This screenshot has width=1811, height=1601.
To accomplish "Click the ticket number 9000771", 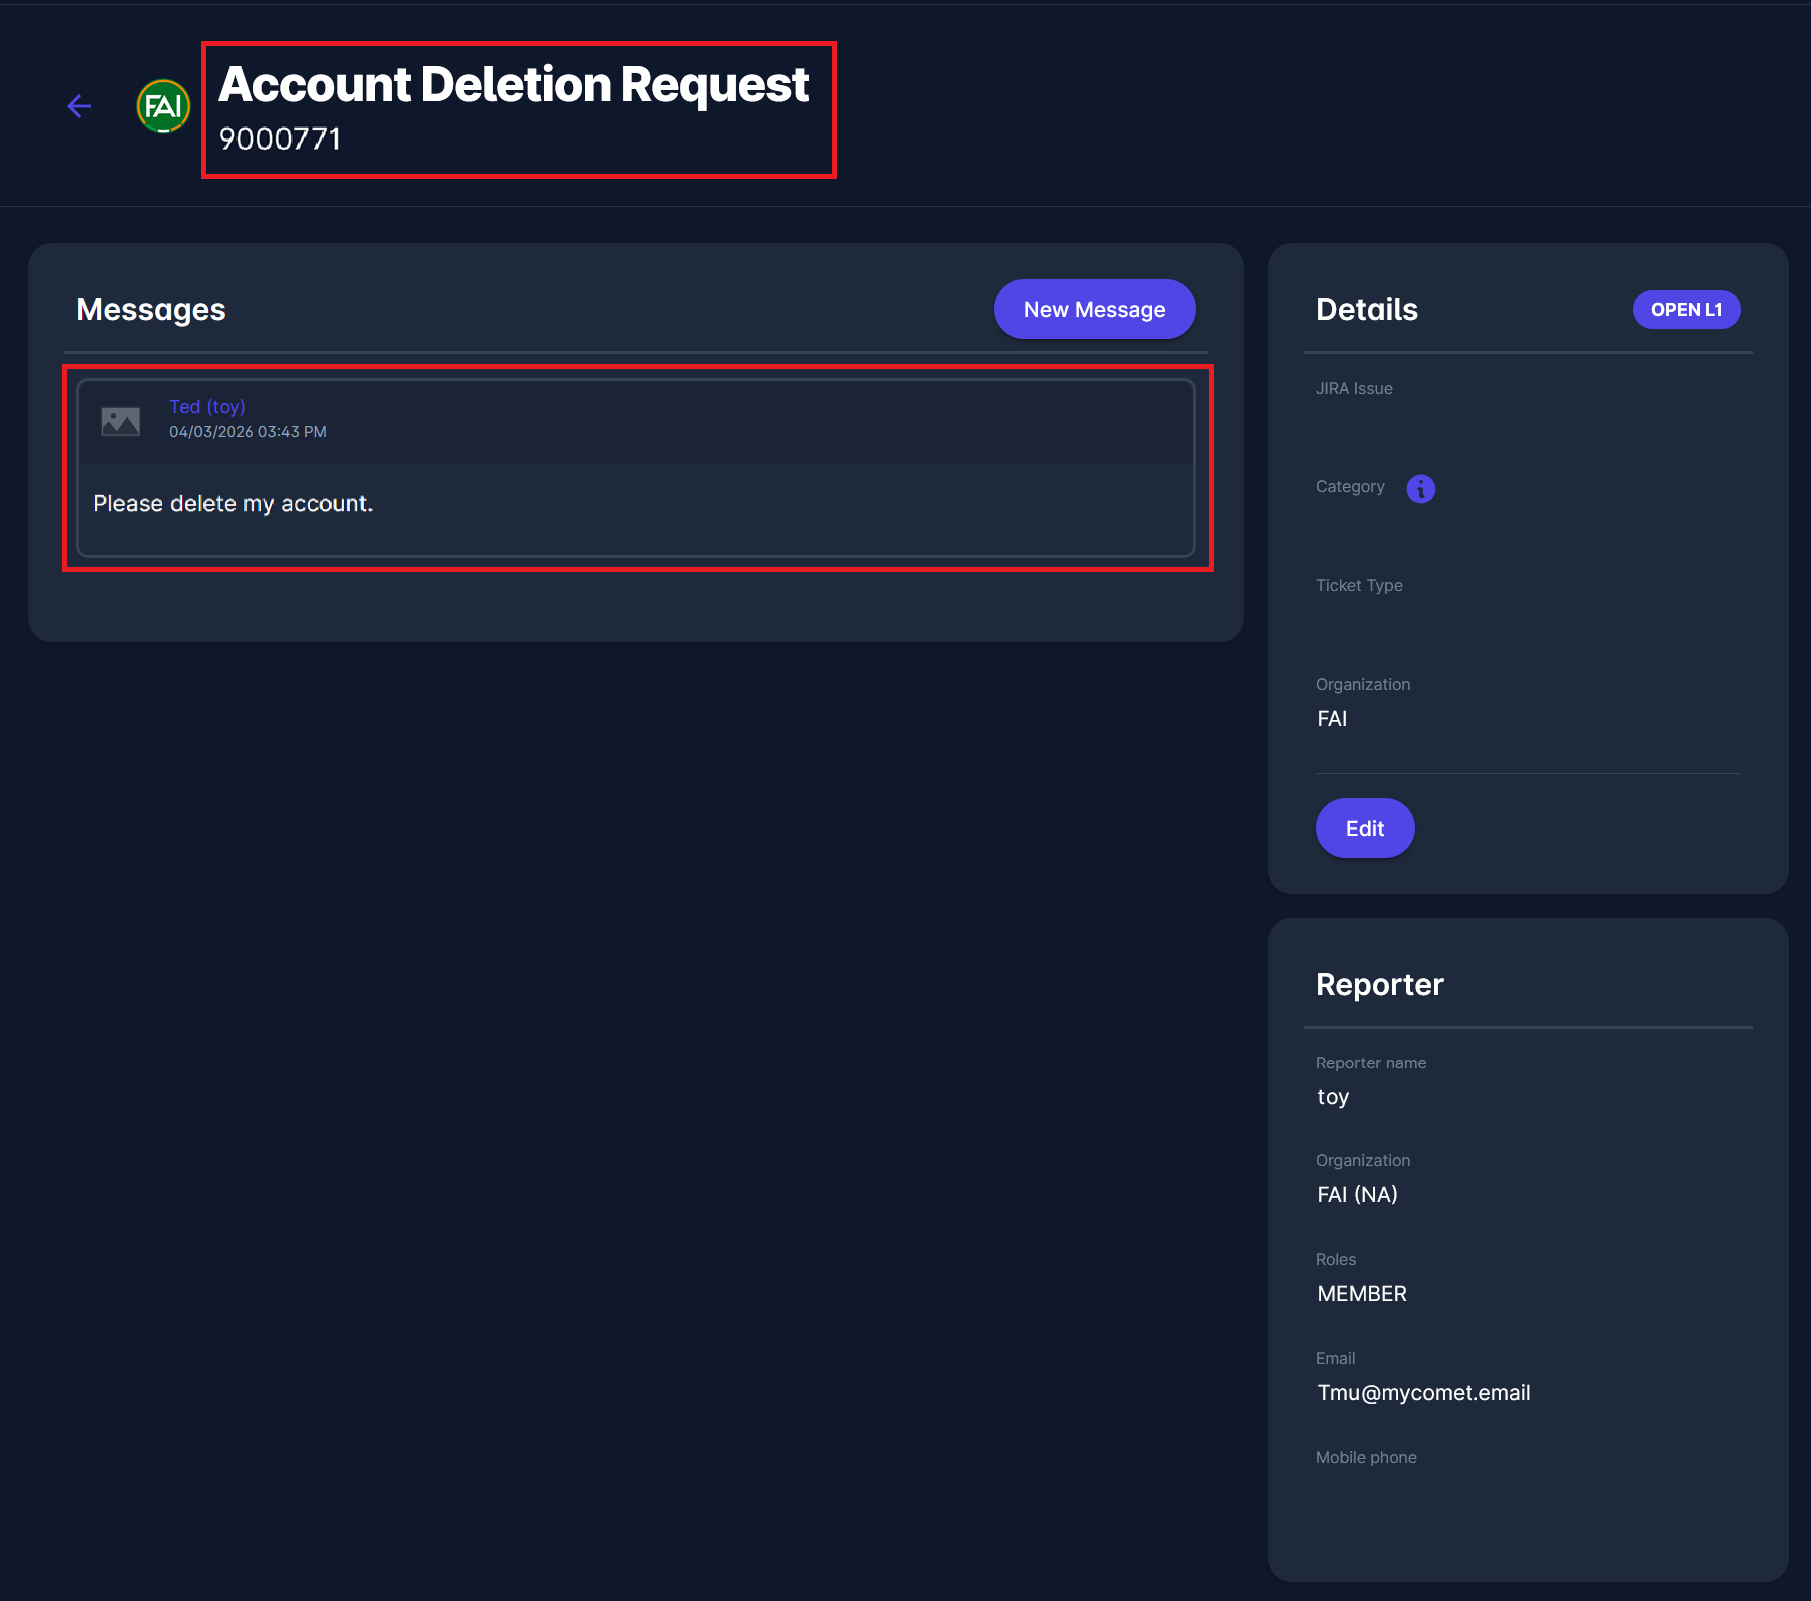I will pos(280,139).
